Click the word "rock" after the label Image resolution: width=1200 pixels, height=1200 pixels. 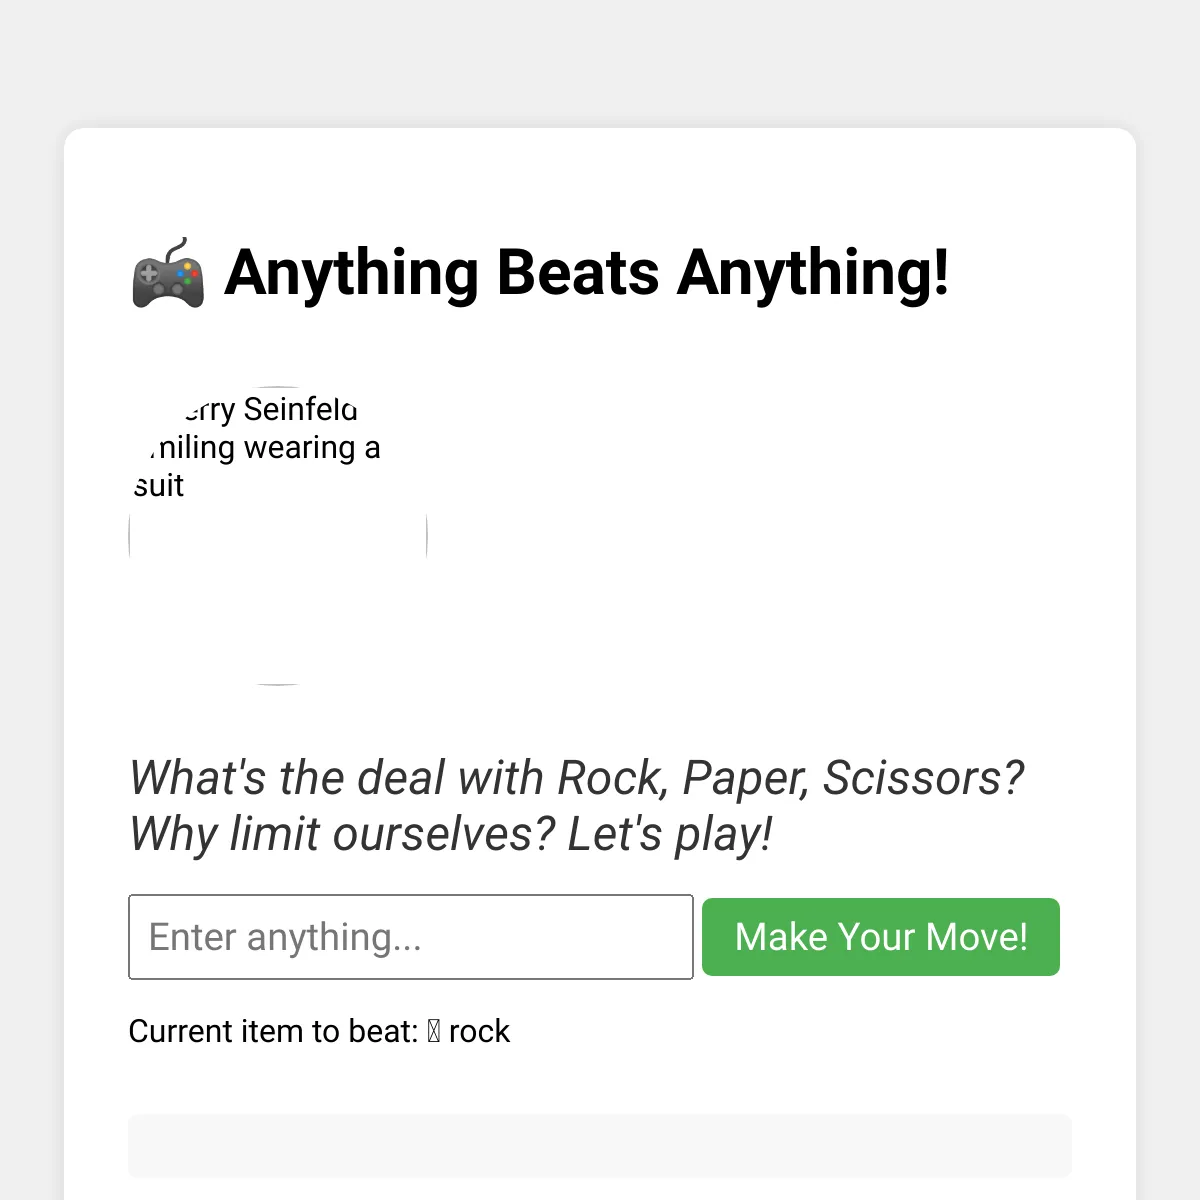tap(479, 1031)
